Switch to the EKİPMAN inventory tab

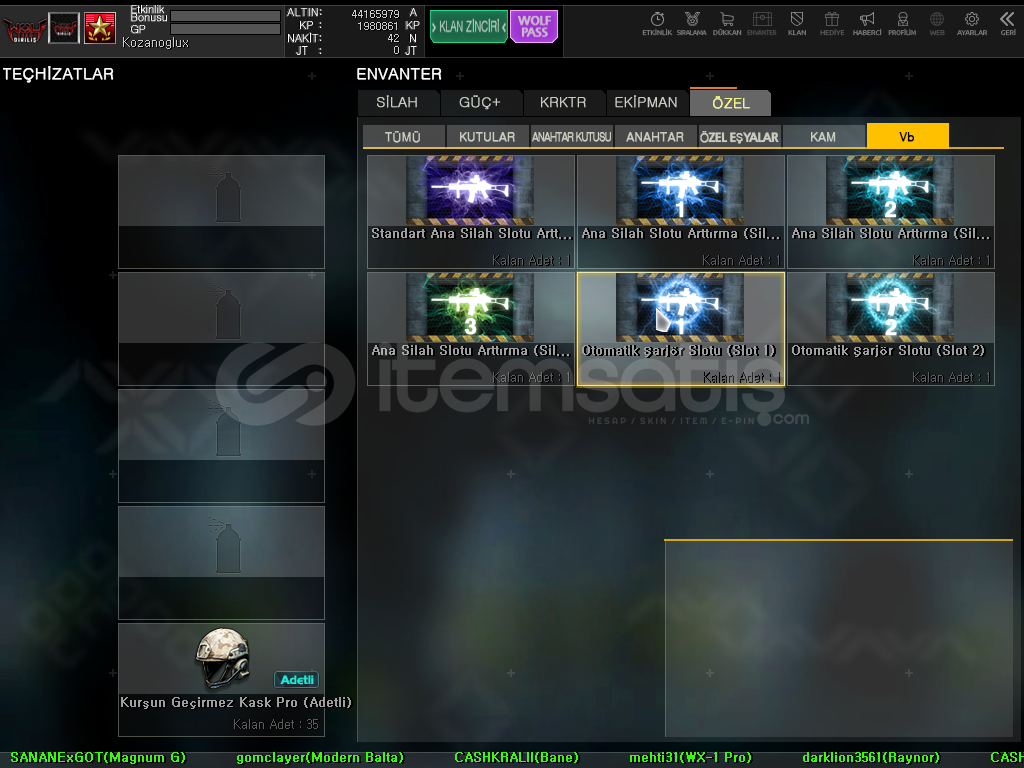646,103
